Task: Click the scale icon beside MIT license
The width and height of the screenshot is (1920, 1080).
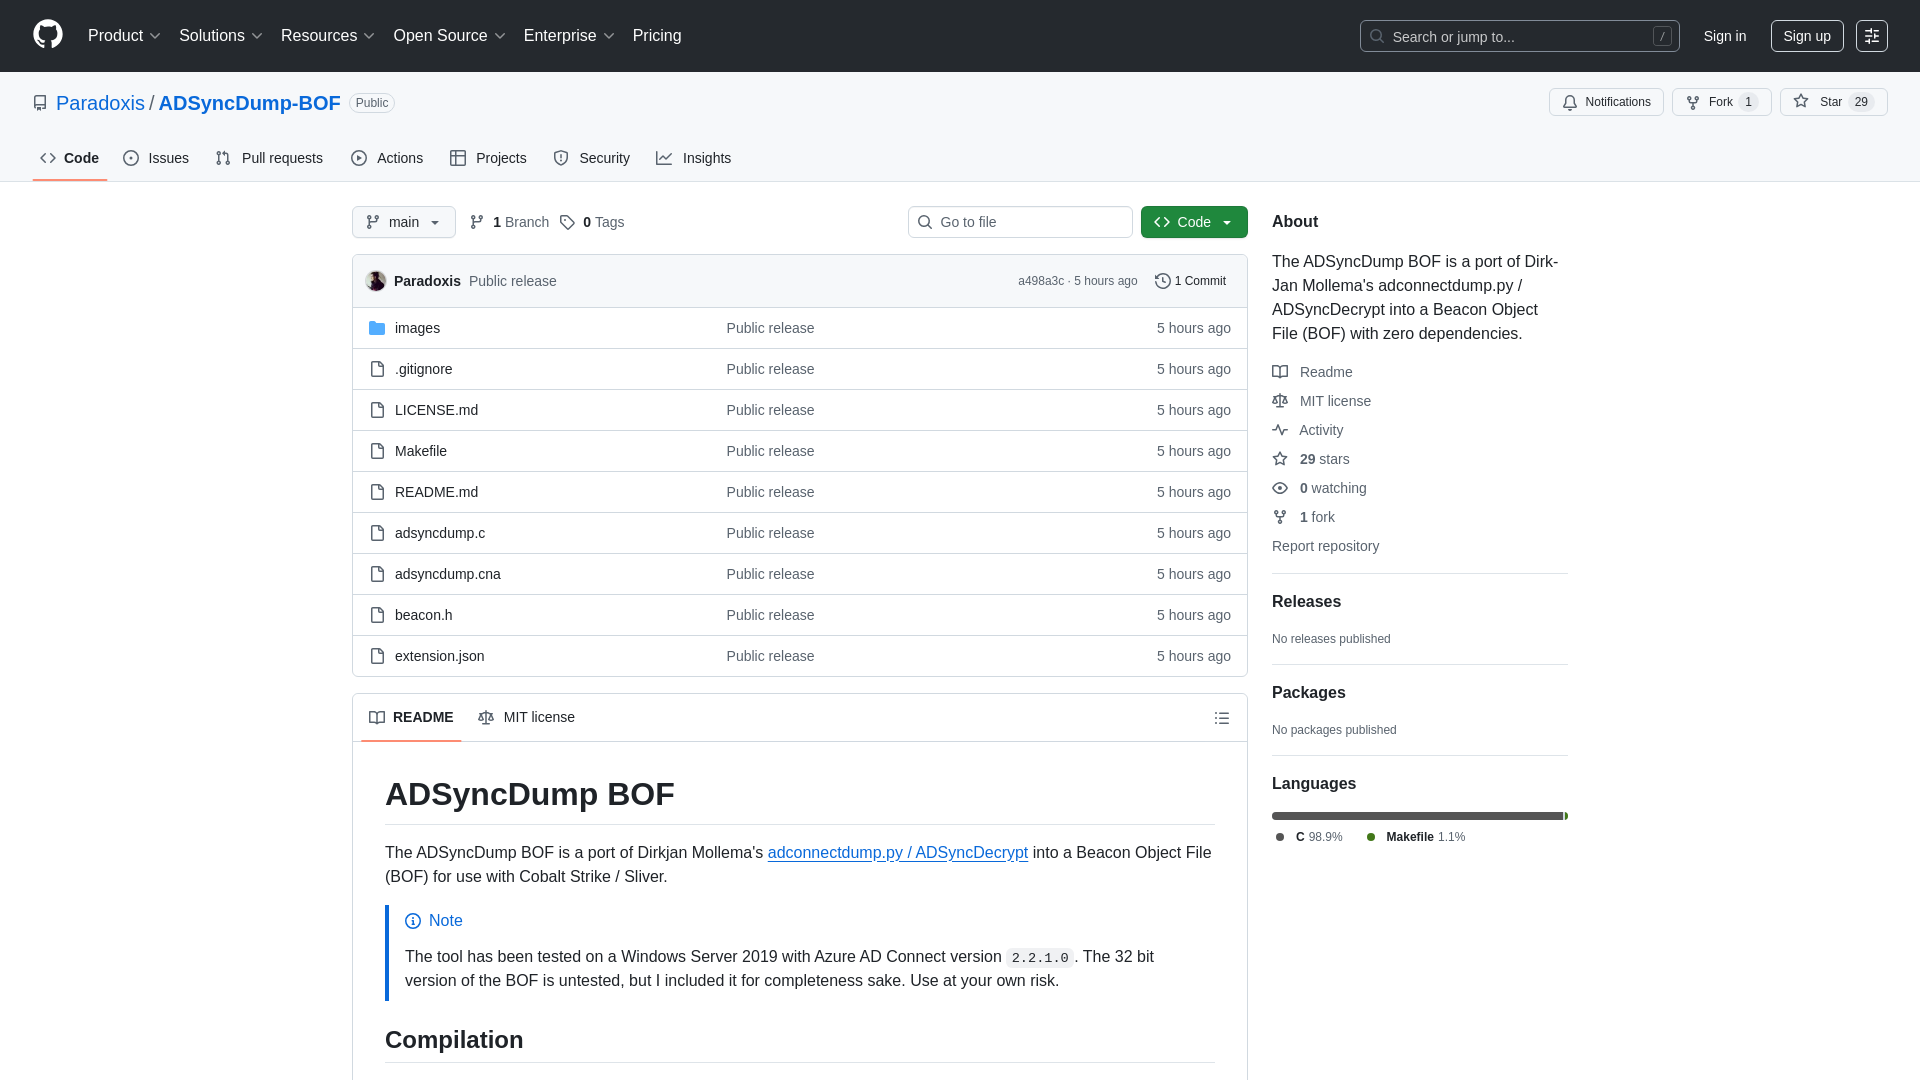Action: click(1280, 401)
